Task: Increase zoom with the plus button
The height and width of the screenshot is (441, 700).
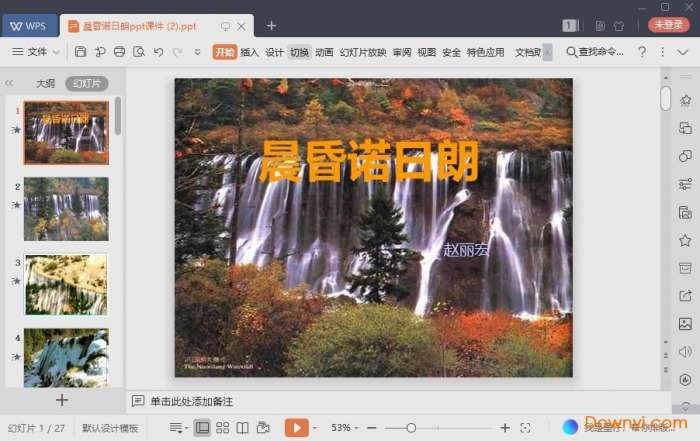Action: pos(505,428)
